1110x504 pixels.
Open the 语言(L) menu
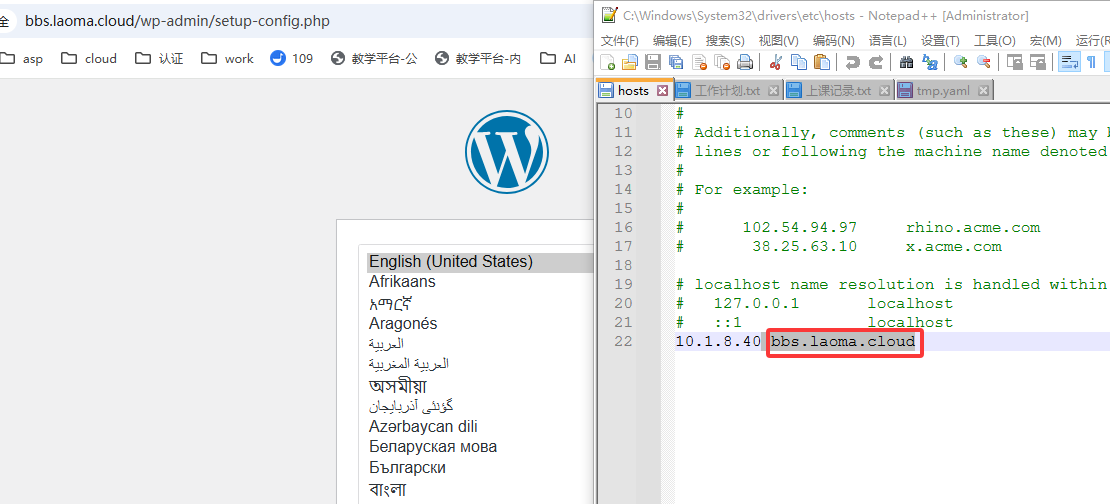tap(887, 40)
